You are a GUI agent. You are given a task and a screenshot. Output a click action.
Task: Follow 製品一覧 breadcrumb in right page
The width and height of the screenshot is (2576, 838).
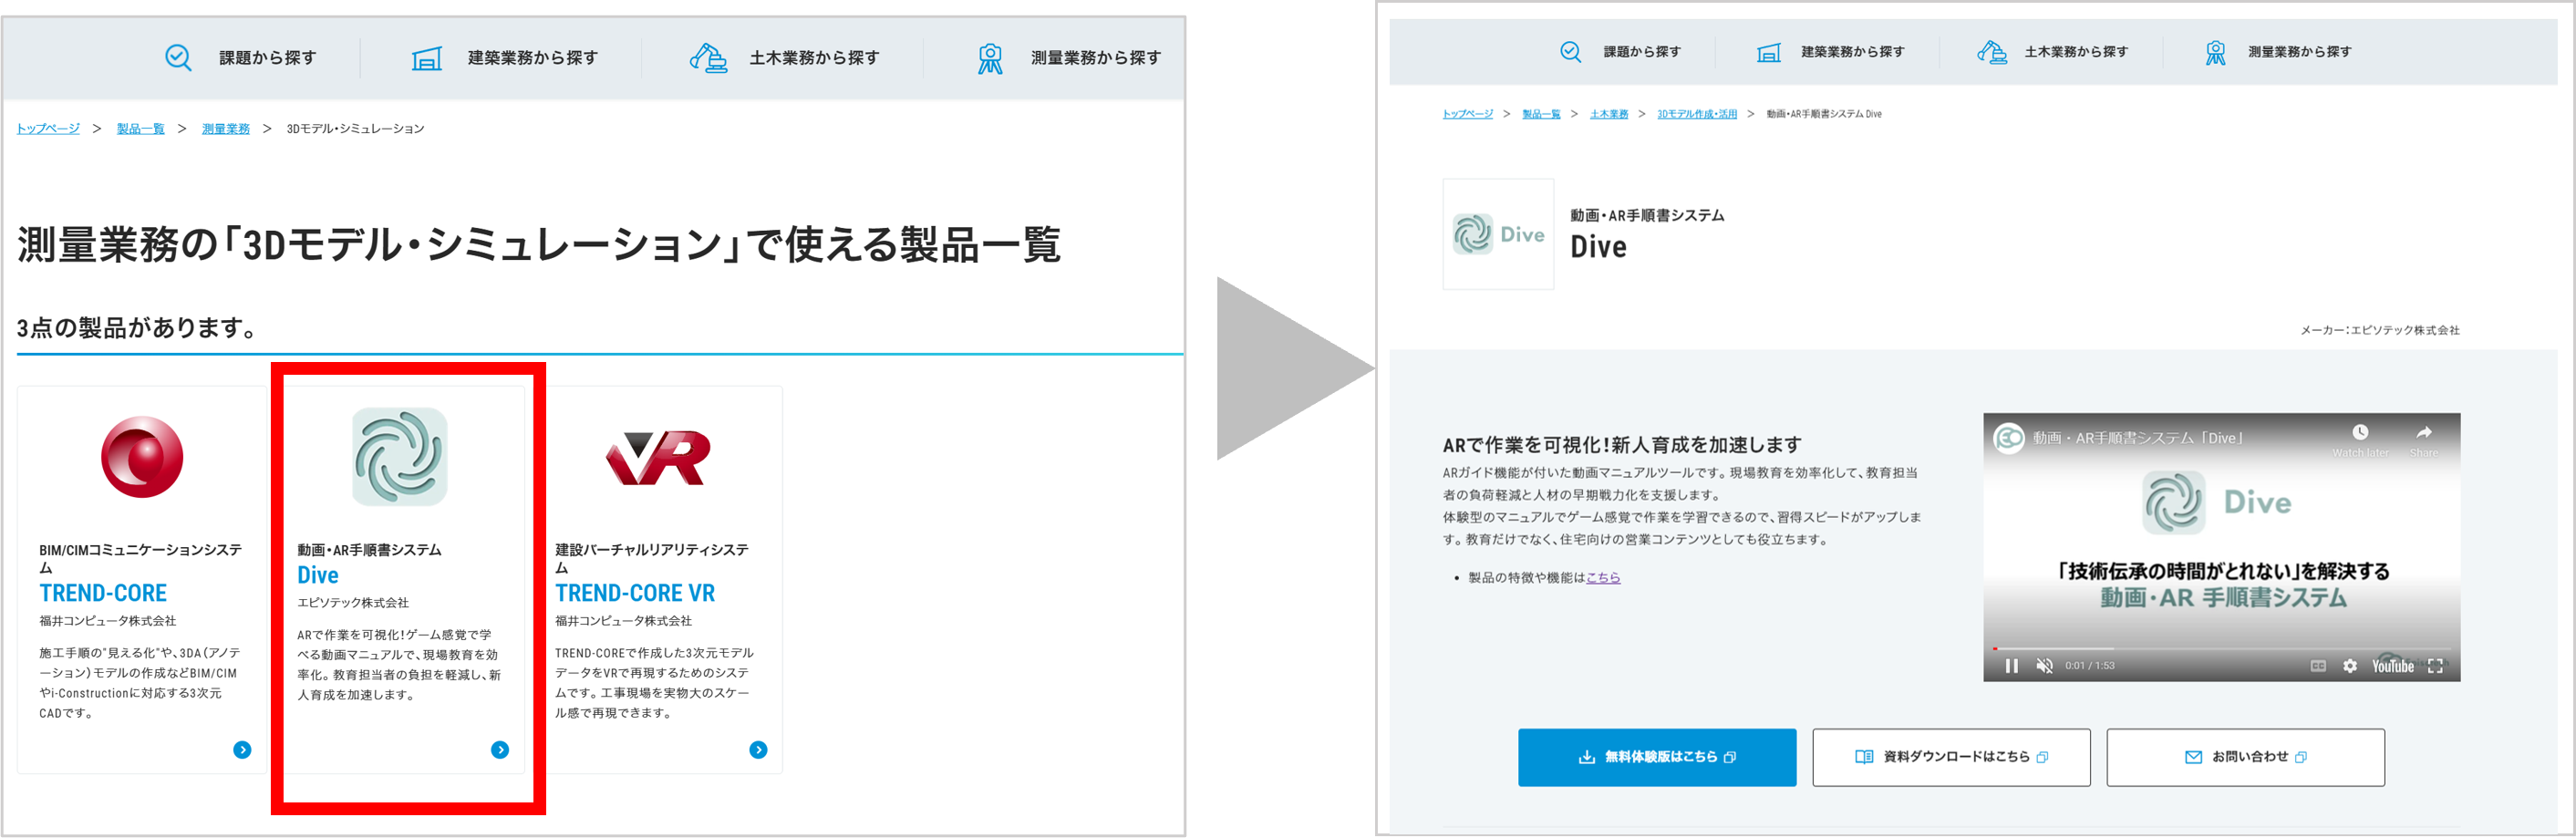point(1541,114)
